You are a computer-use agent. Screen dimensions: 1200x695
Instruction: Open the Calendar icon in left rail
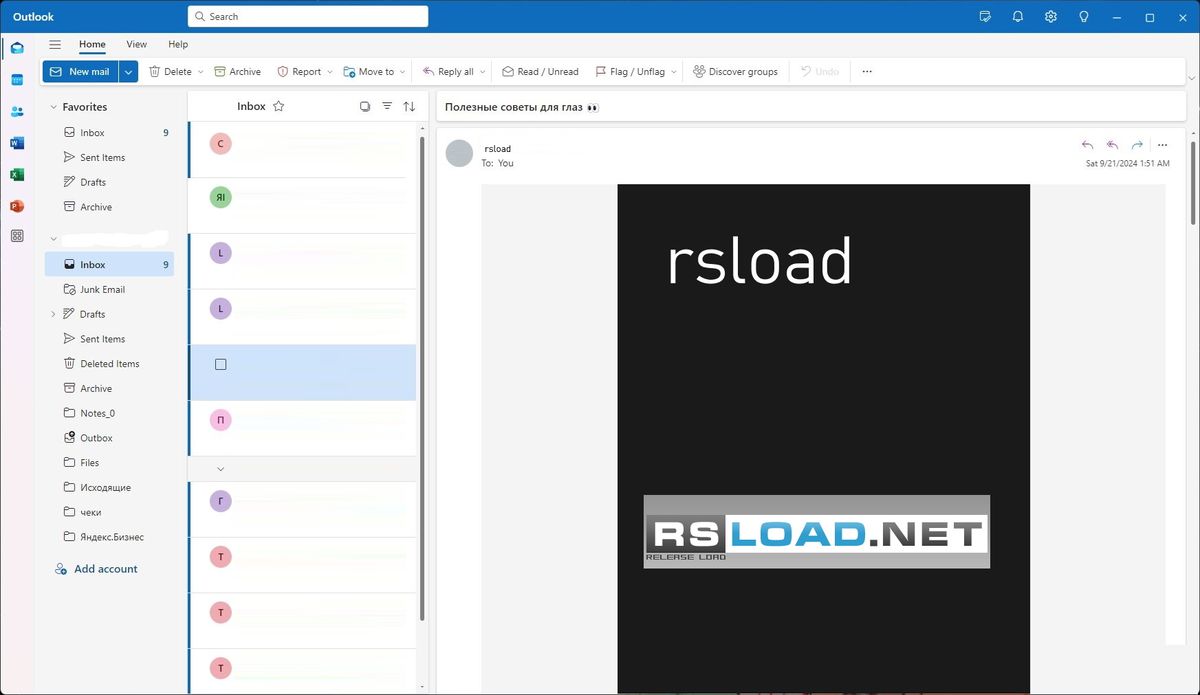(x=17, y=80)
